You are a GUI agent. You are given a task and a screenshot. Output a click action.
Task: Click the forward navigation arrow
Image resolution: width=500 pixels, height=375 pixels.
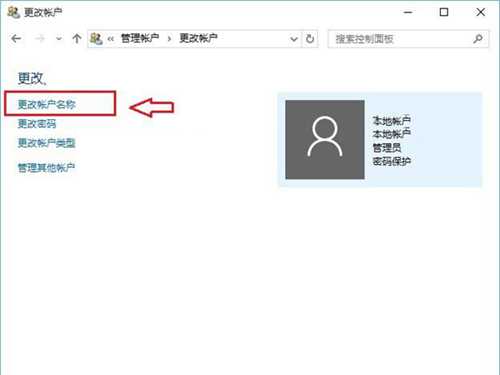tap(40, 39)
